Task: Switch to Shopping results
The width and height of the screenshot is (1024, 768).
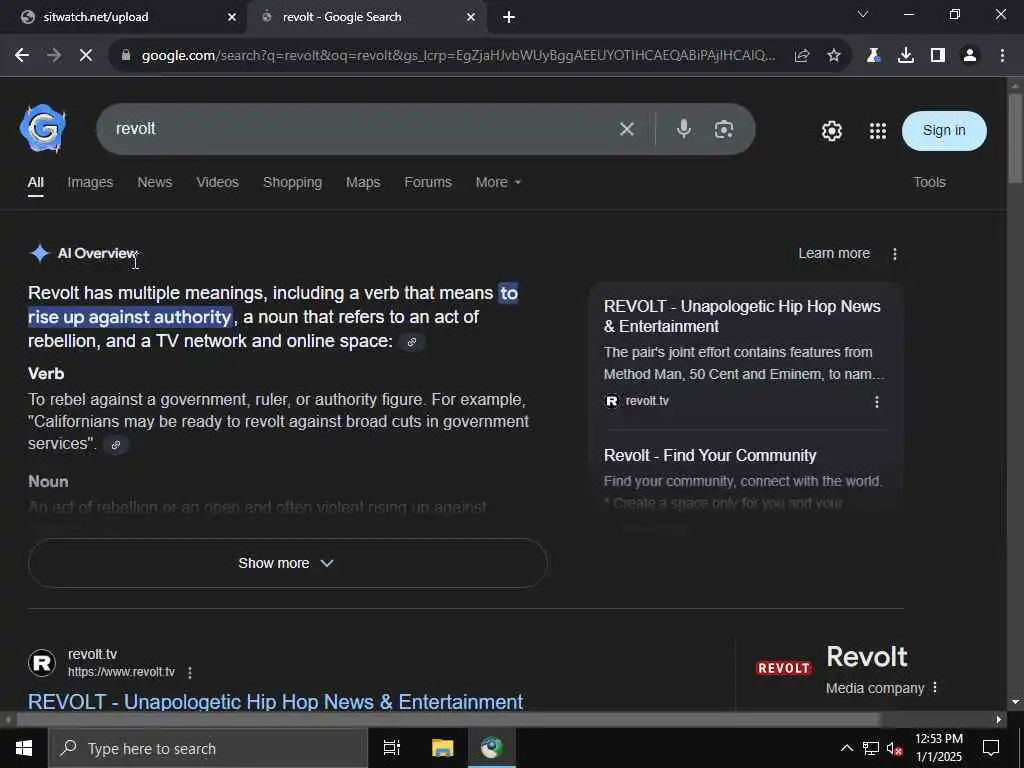Action: click(x=292, y=182)
